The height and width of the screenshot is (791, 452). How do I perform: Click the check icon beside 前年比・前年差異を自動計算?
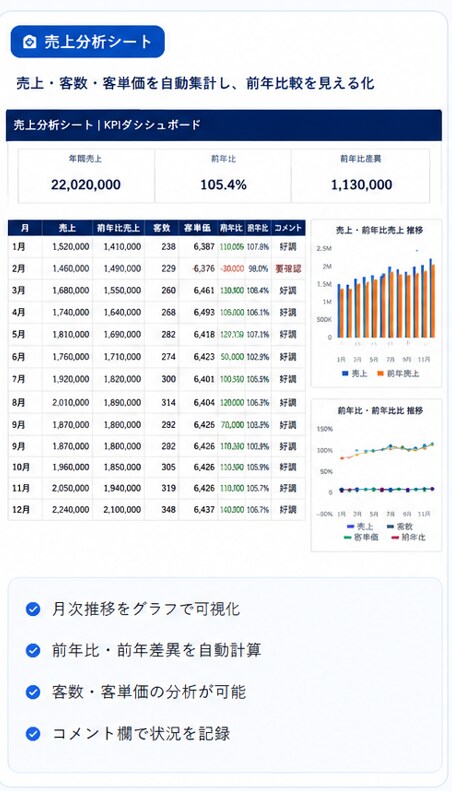coord(33,650)
